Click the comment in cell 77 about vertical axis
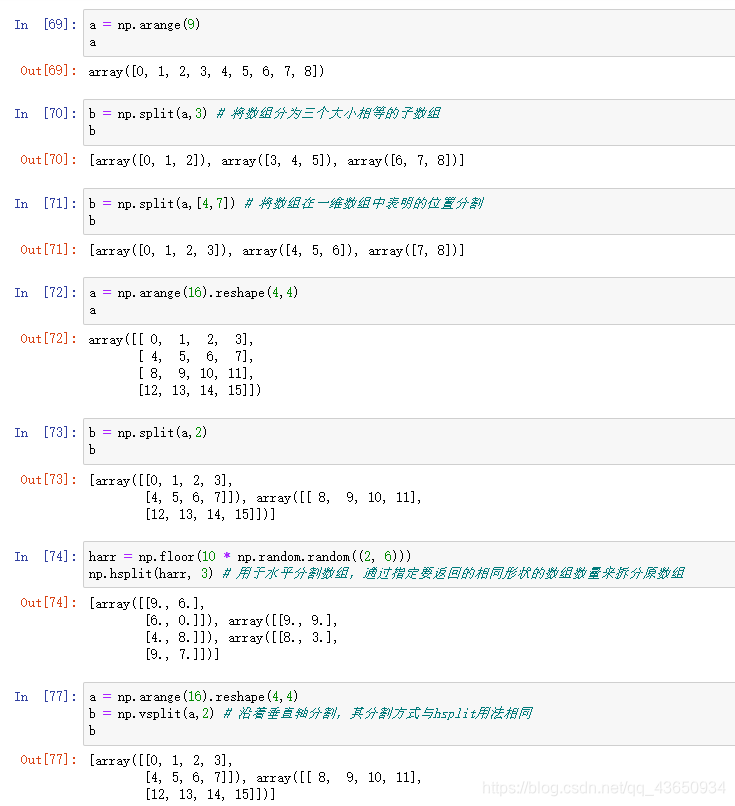Image resolution: width=735 pixels, height=806 pixels. 377,713
